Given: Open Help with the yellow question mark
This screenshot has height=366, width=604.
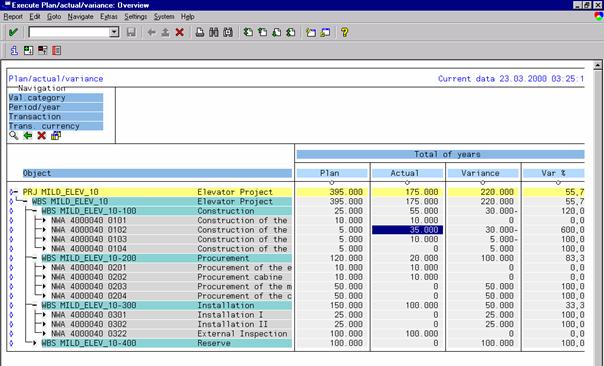Looking at the screenshot, I should (345, 32).
